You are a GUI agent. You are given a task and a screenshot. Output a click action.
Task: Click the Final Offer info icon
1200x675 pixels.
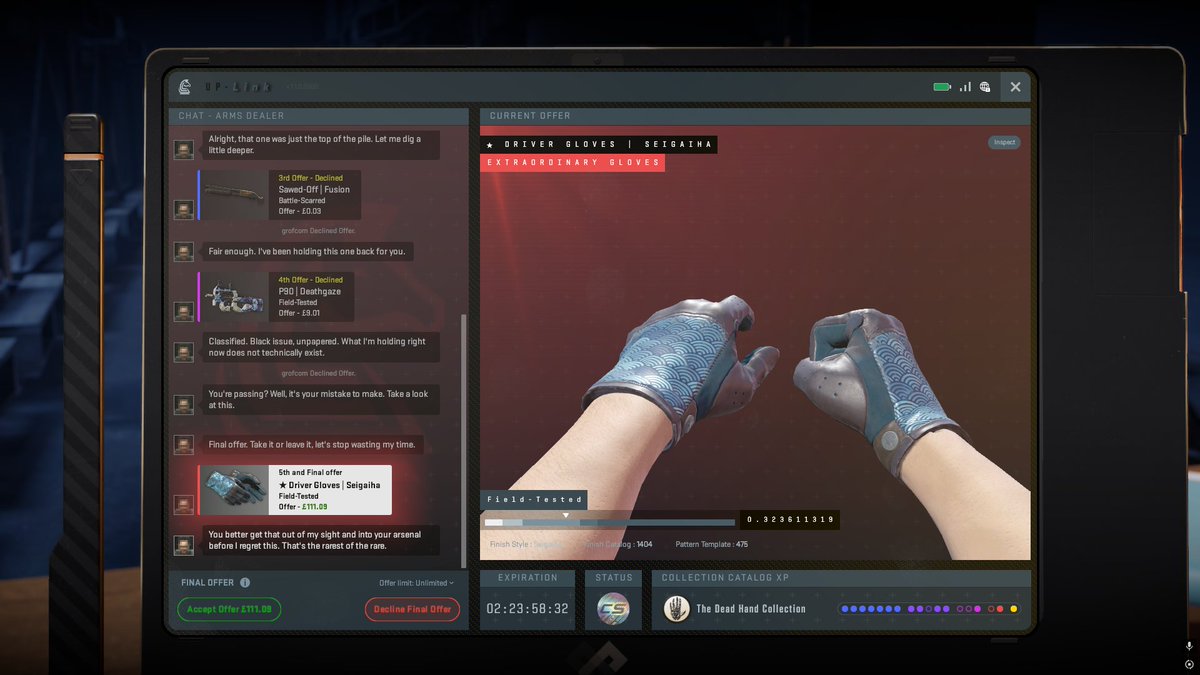245,582
